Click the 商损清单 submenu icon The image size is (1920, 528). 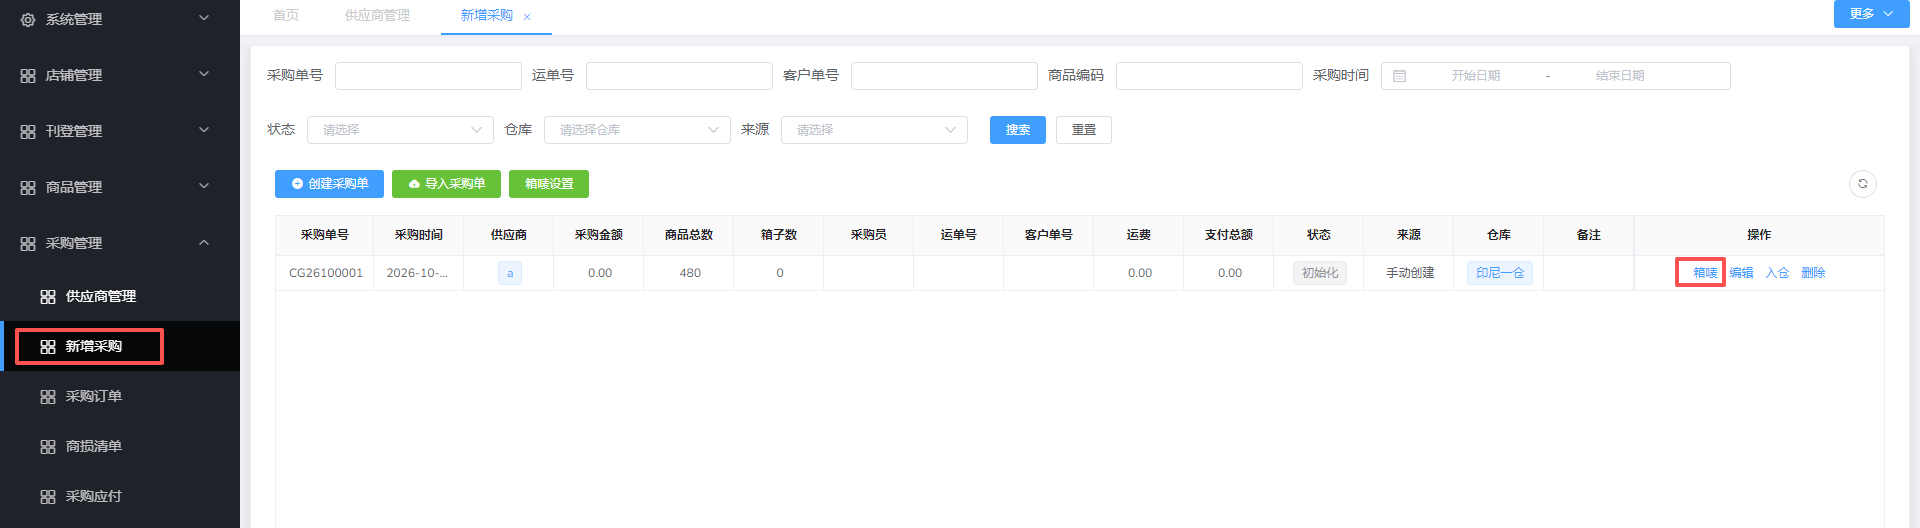[48, 447]
